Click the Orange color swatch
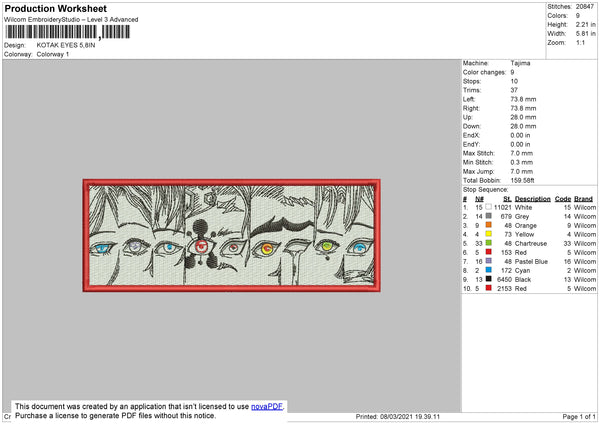The width and height of the screenshot is (600, 424). click(488, 225)
